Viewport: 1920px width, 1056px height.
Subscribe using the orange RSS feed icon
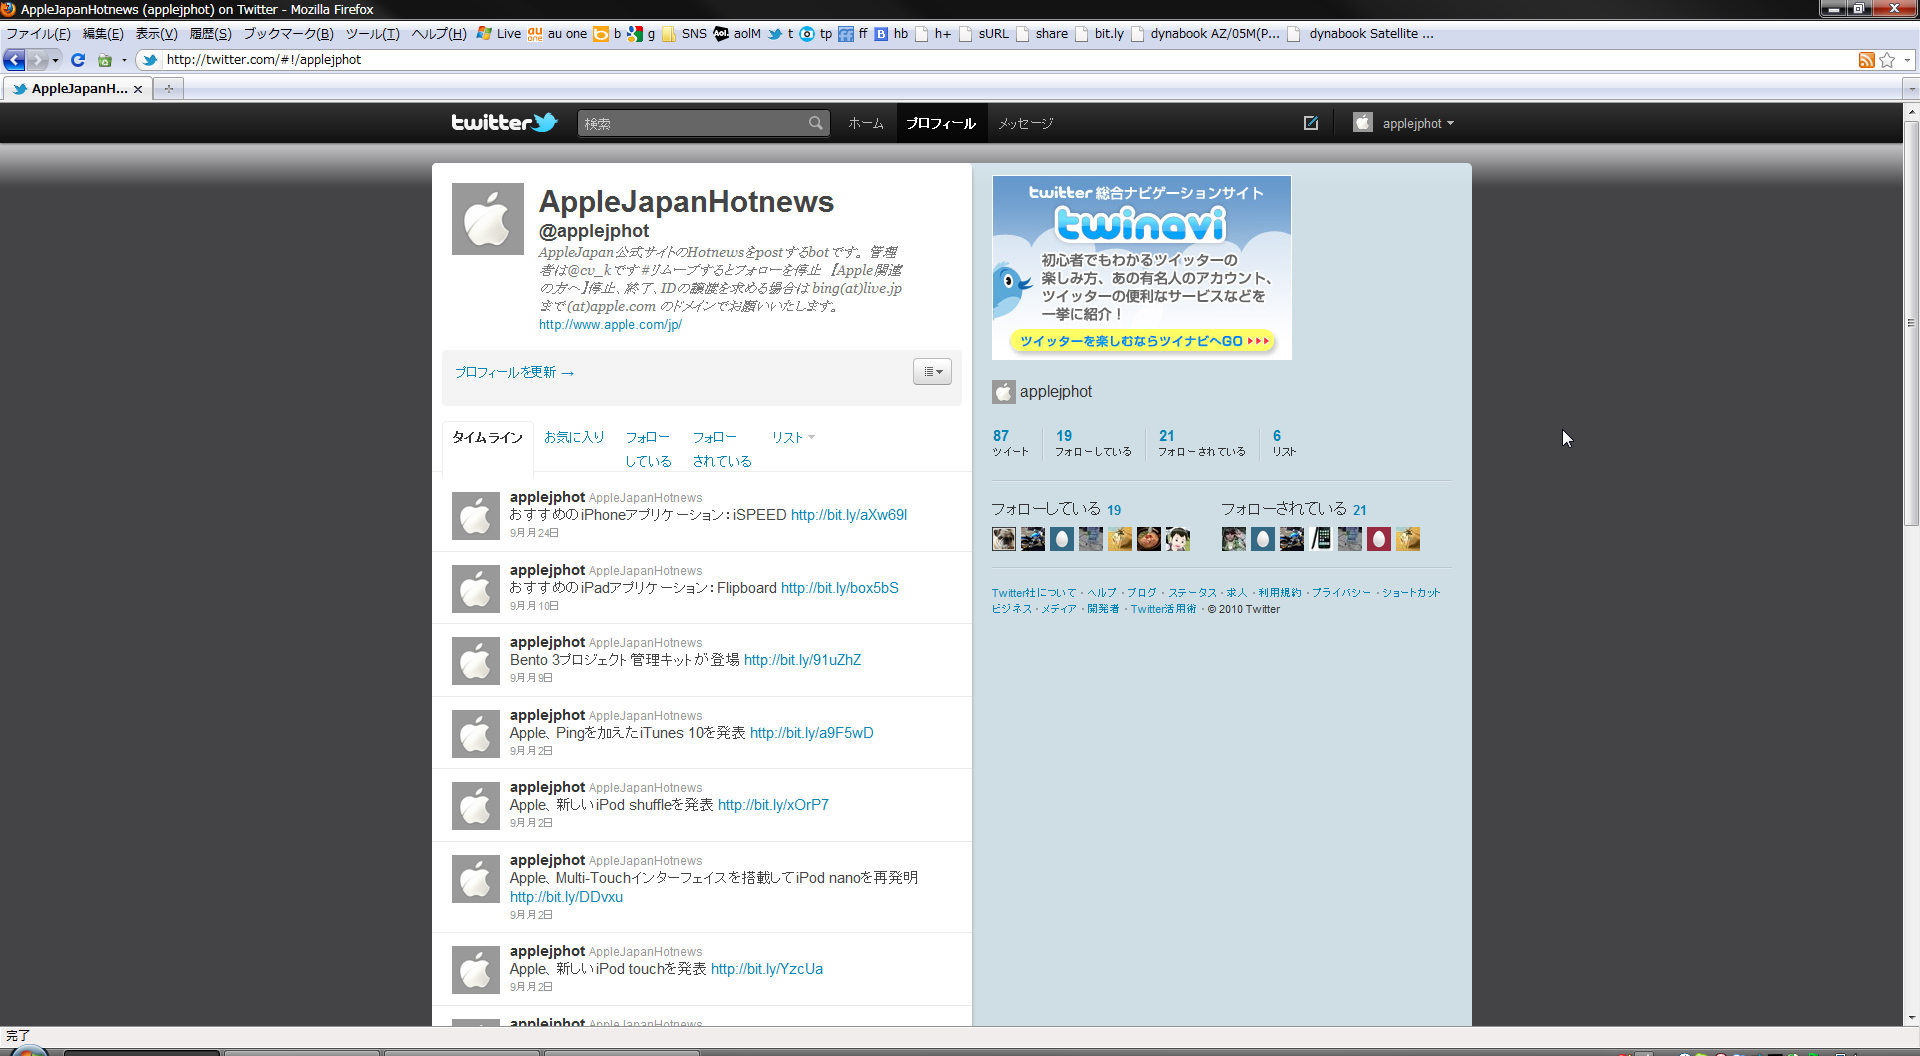(x=1866, y=60)
